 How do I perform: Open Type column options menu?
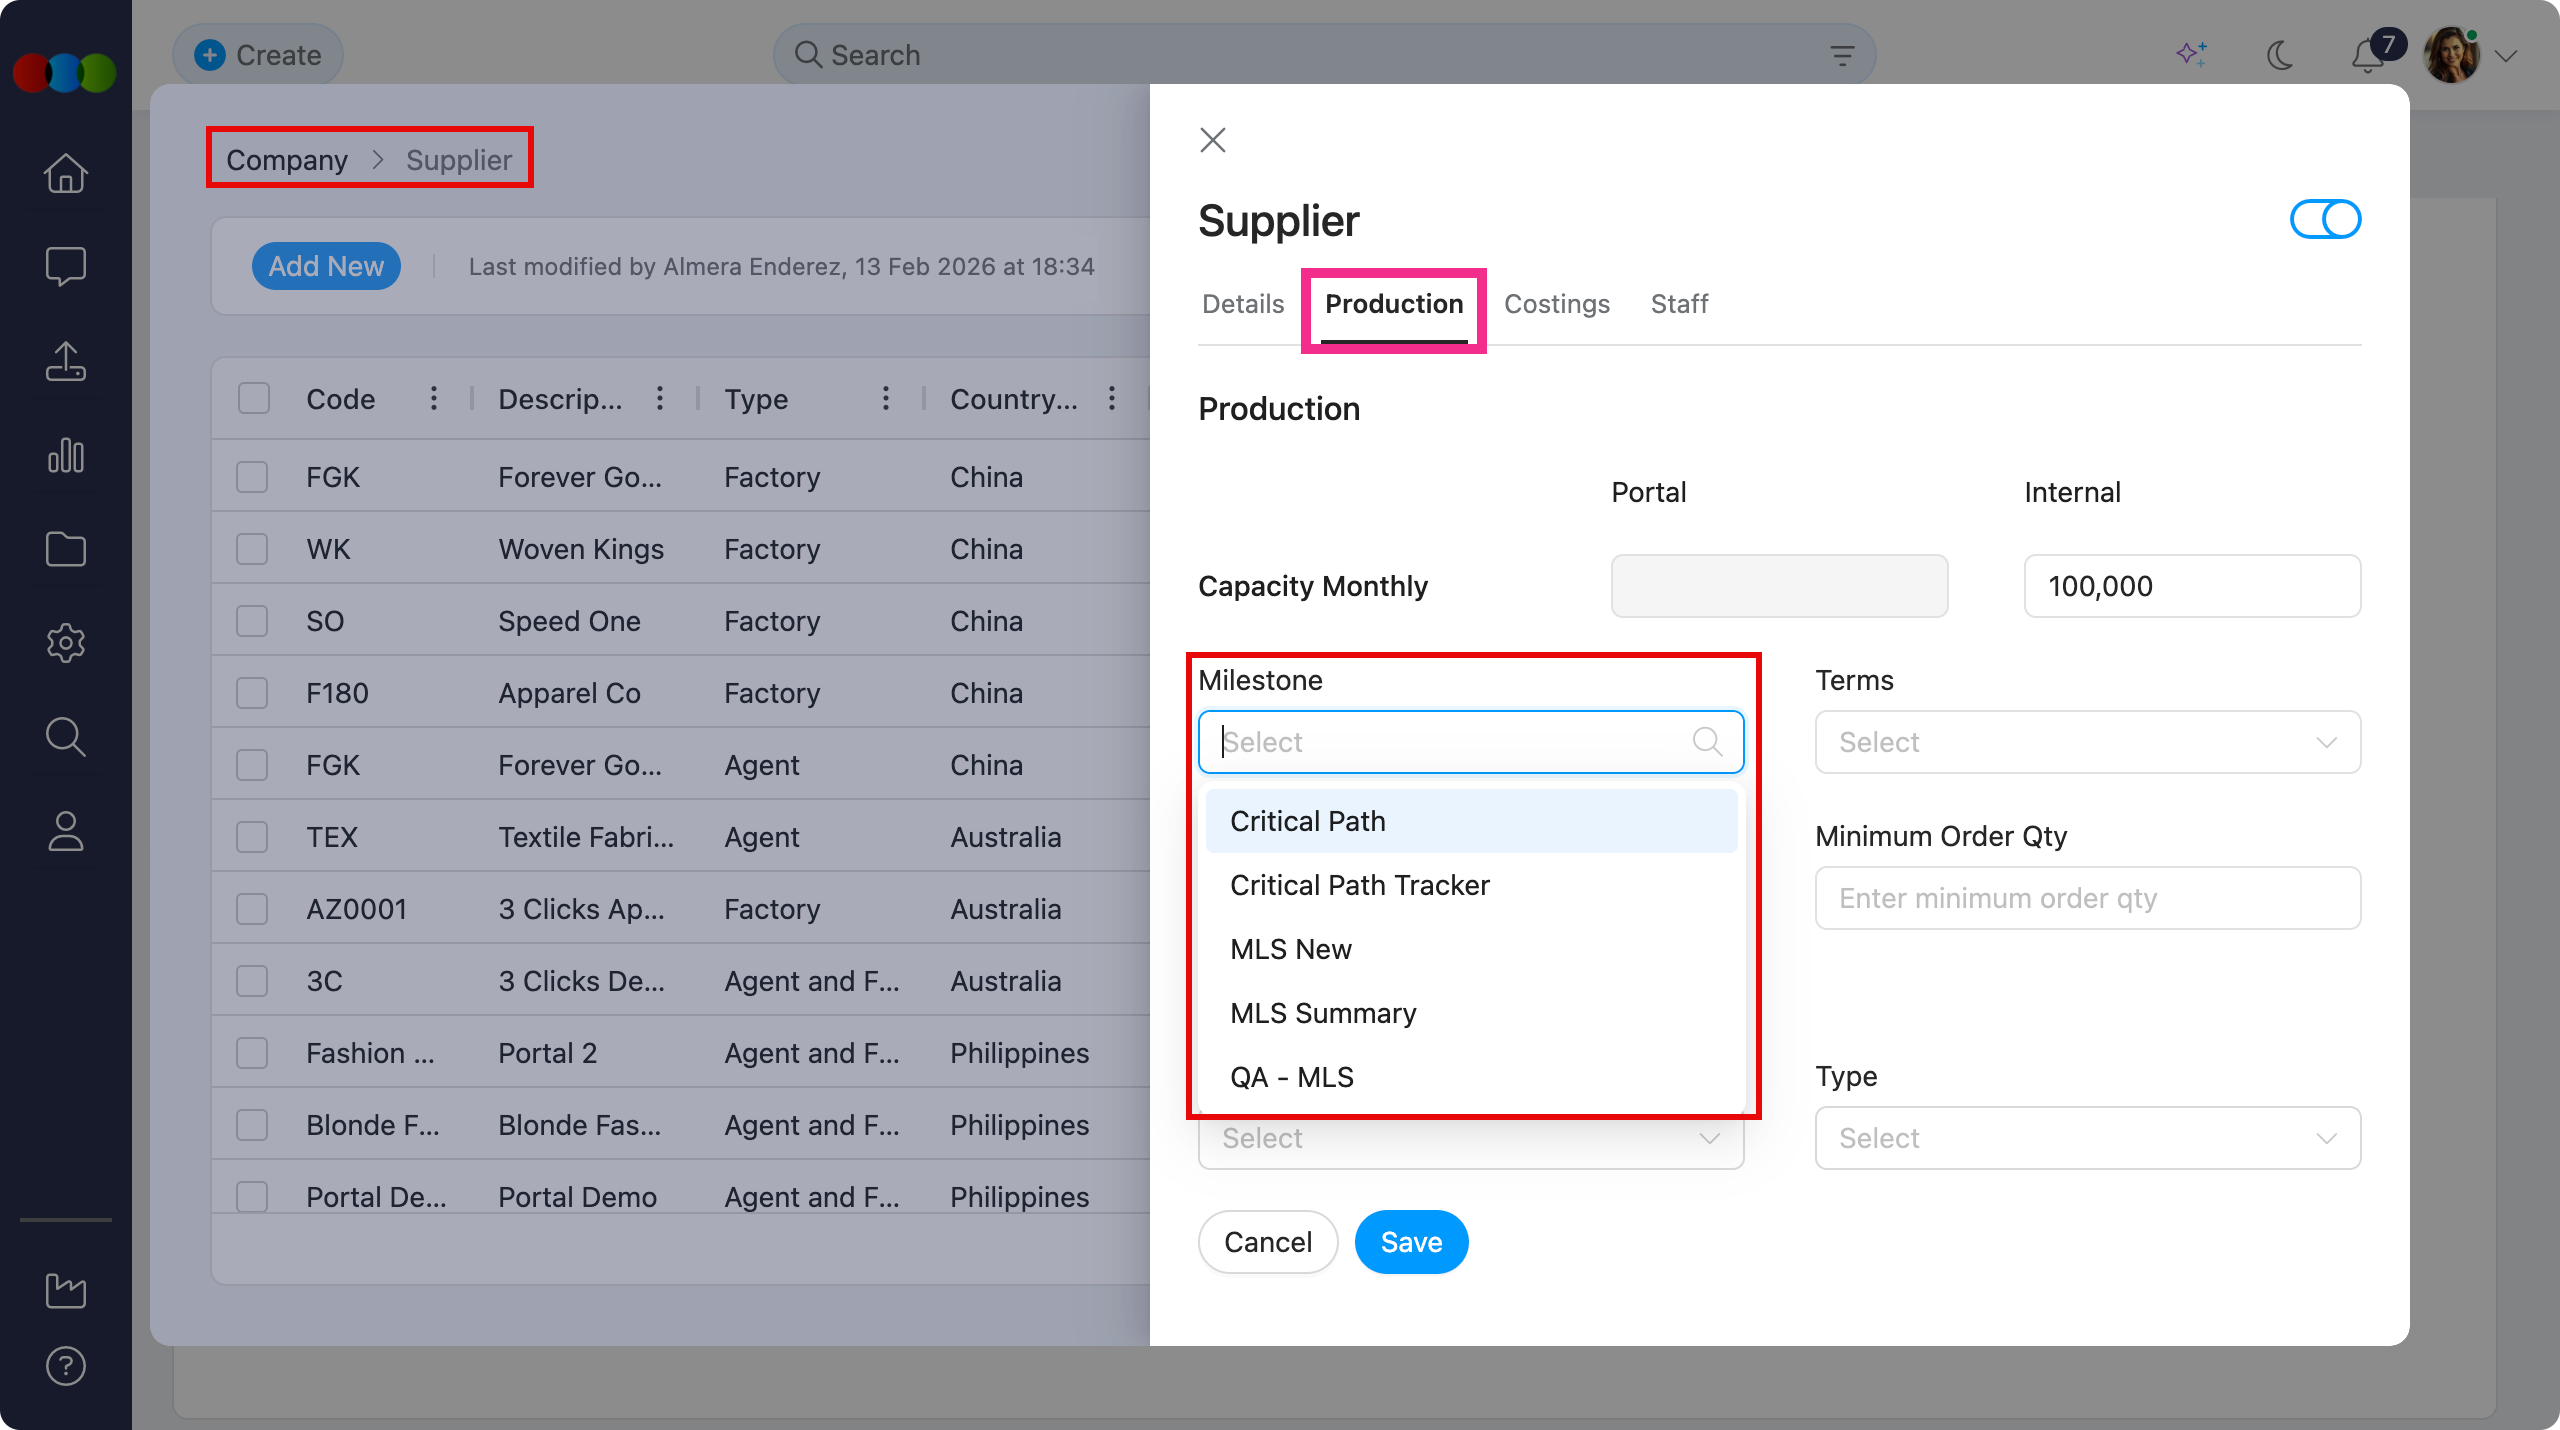pos(885,398)
